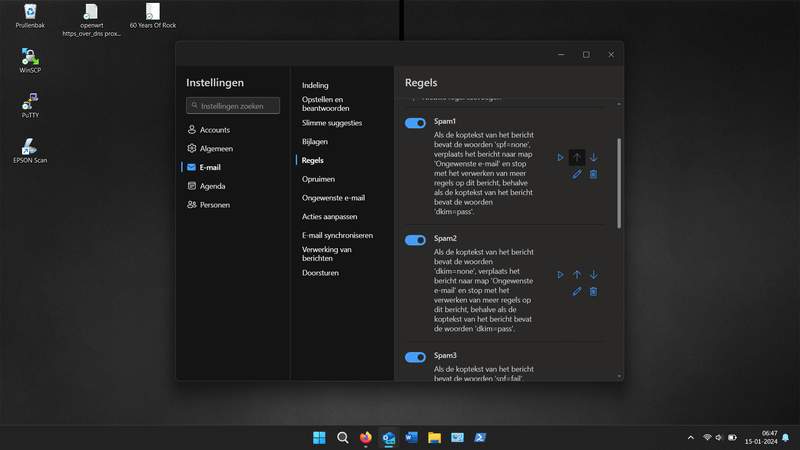Switch to Outlook in the taskbar

[x=388, y=438]
